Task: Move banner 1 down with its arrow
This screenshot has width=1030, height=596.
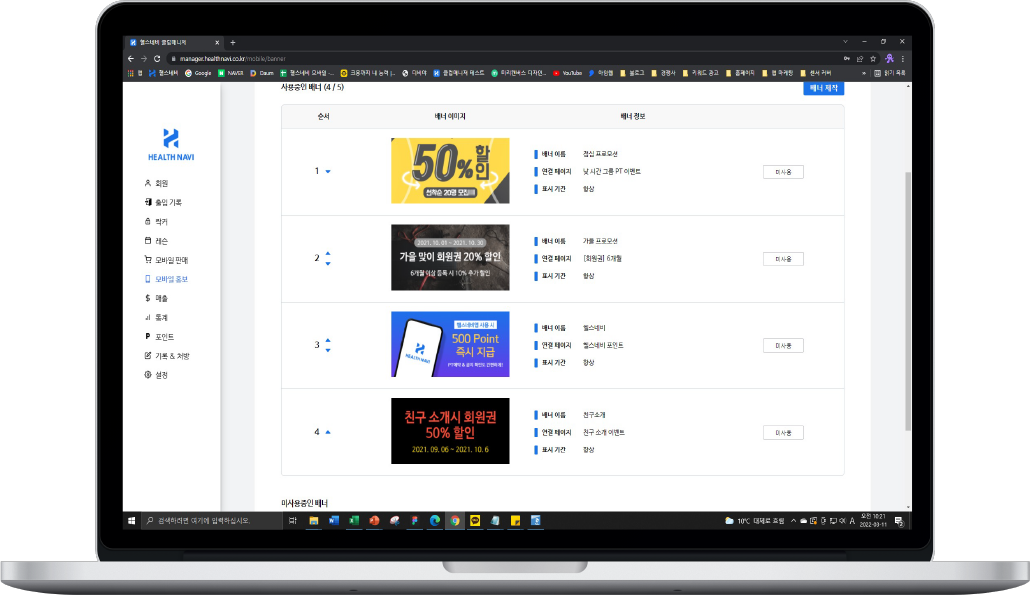Action: pos(328,172)
